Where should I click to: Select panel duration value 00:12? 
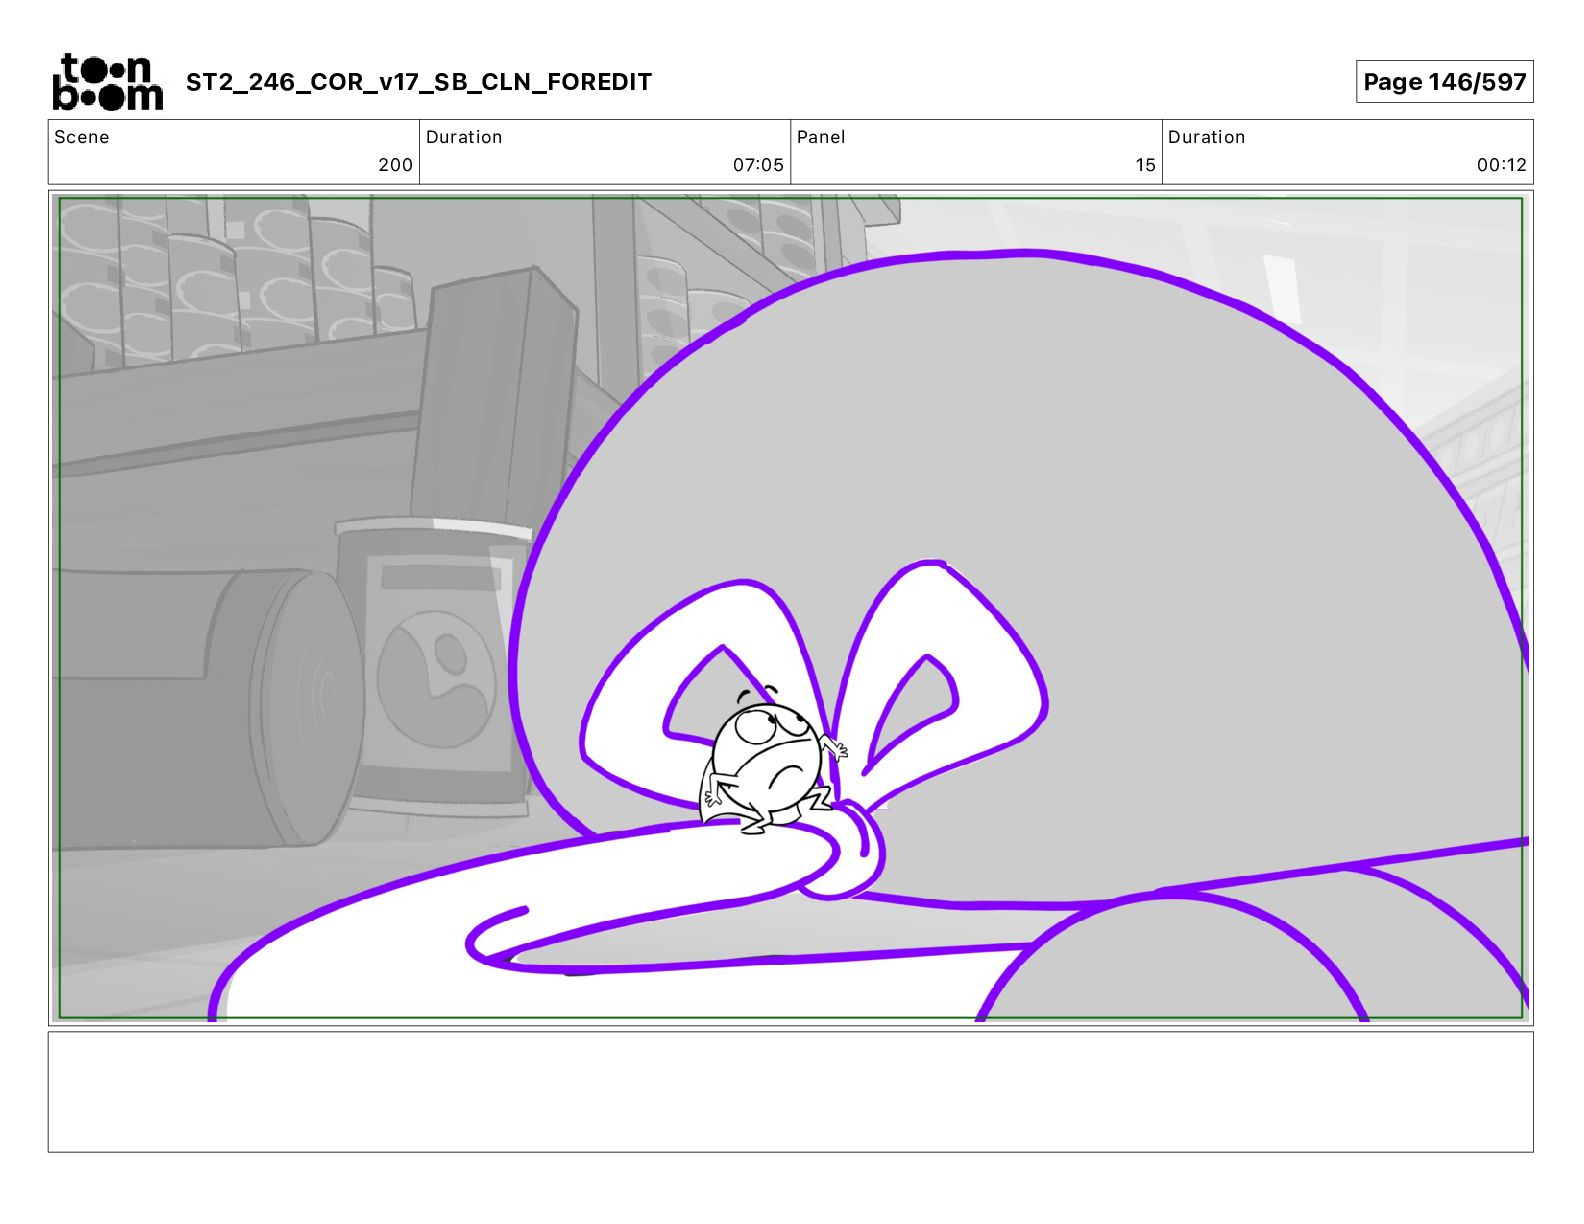[1501, 165]
